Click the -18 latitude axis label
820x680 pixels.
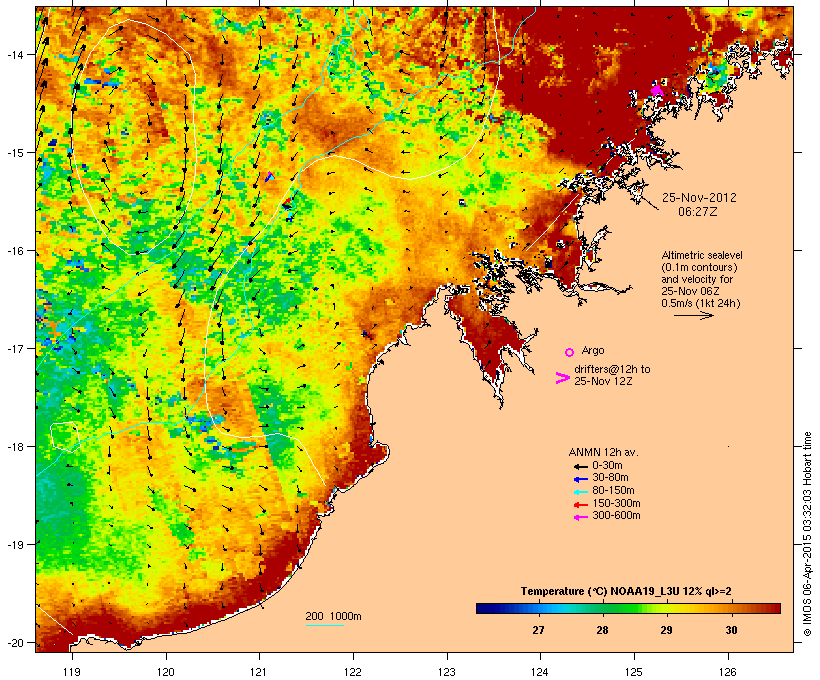tap(13, 447)
